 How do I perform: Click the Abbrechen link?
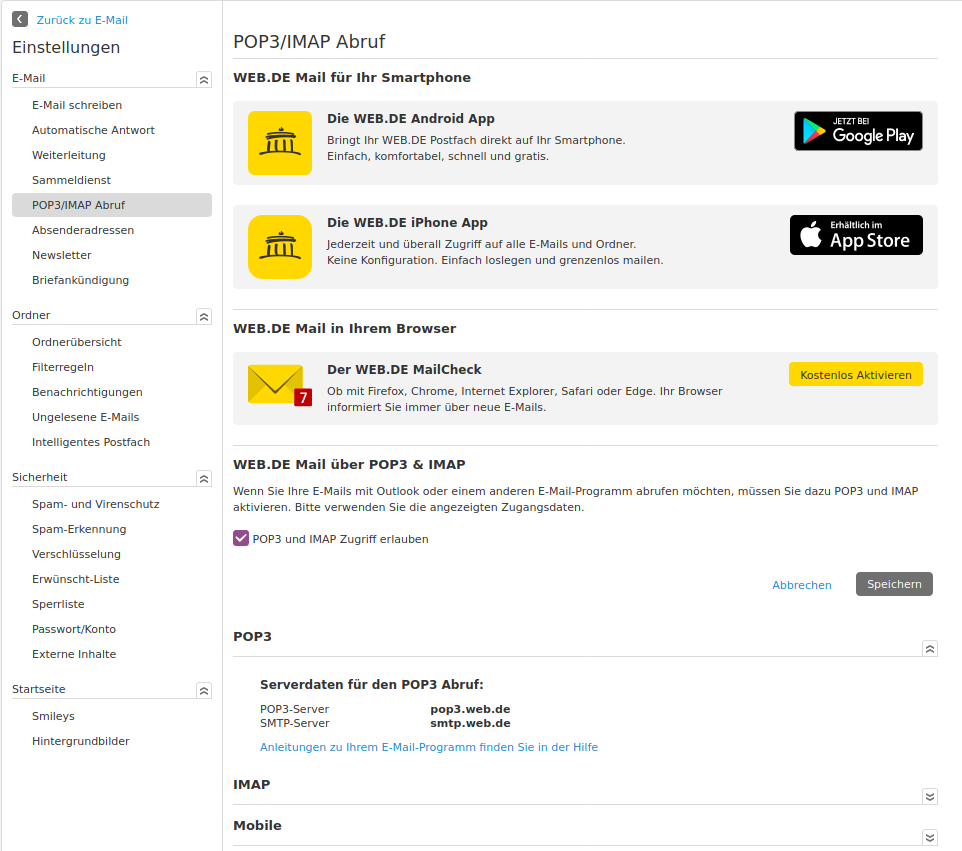point(802,585)
